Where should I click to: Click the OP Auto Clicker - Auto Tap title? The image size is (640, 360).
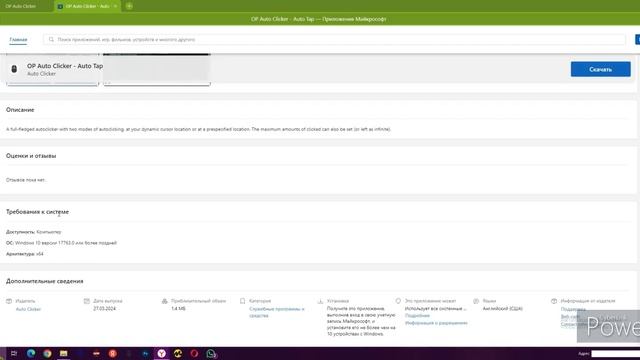pos(65,66)
